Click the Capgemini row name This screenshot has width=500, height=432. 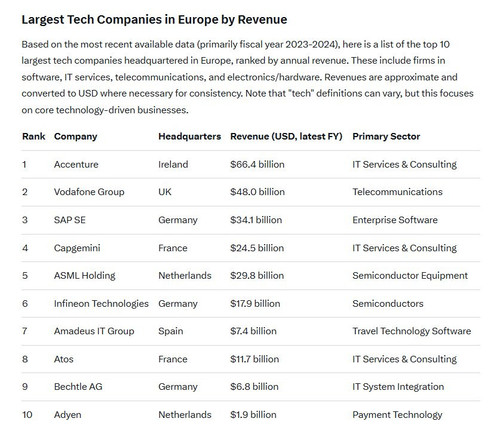(77, 248)
